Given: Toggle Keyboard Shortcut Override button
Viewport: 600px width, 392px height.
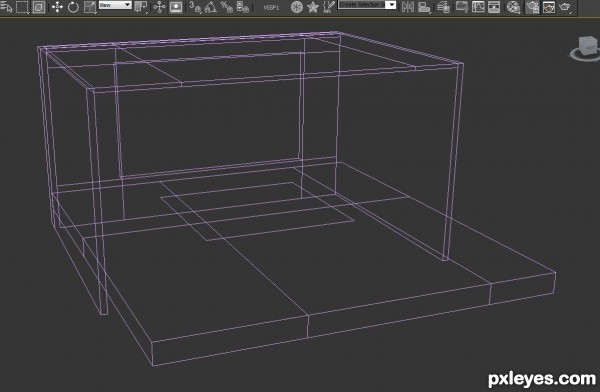Looking at the screenshot, I should [x=176, y=7].
